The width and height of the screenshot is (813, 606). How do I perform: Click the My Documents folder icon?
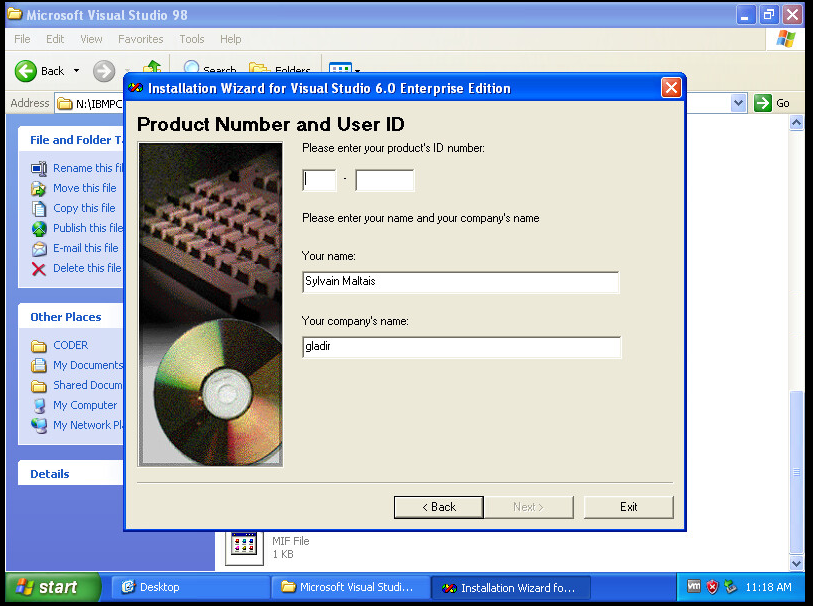pyautogui.click(x=39, y=365)
